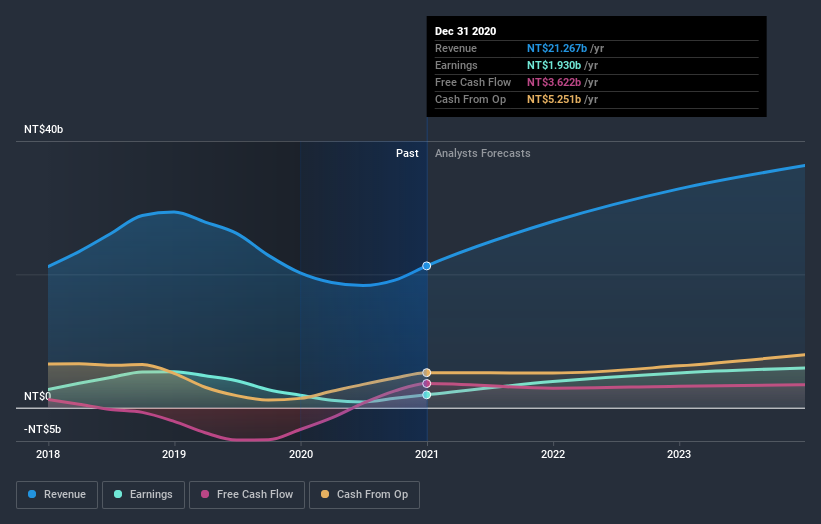Toggle the Revenue legend button
821x524 pixels.
(57, 495)
